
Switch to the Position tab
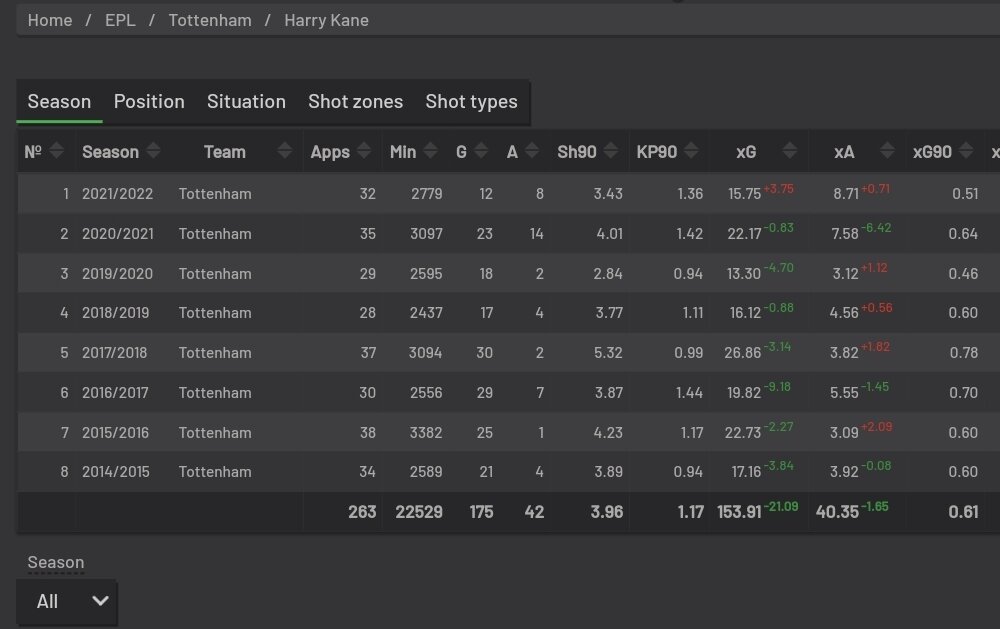coord(149,101)
